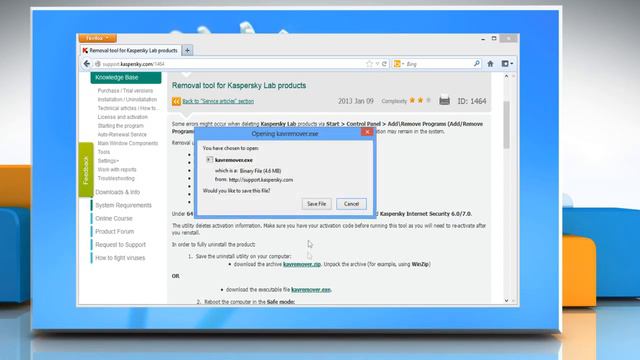Open License and activation sidebar link
The width and height of the screenshot is (640, 360).
122,117
